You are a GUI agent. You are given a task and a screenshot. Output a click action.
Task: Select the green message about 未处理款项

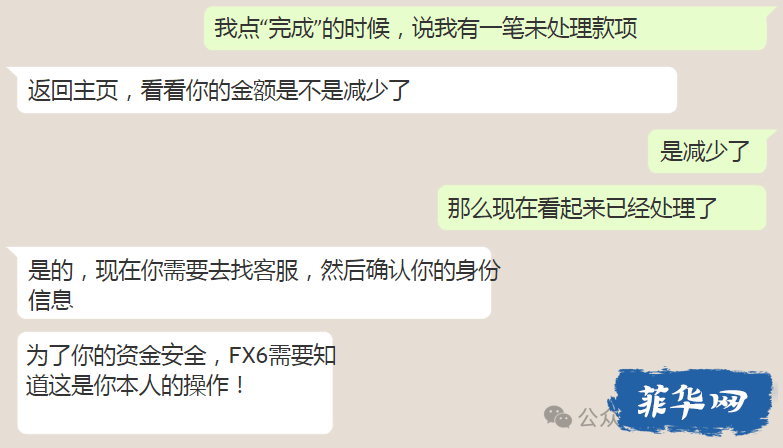coord(485,28)
